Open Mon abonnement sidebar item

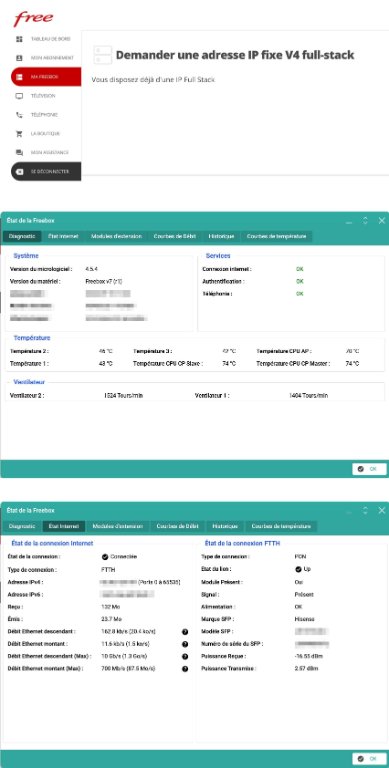tap(46, 58)
